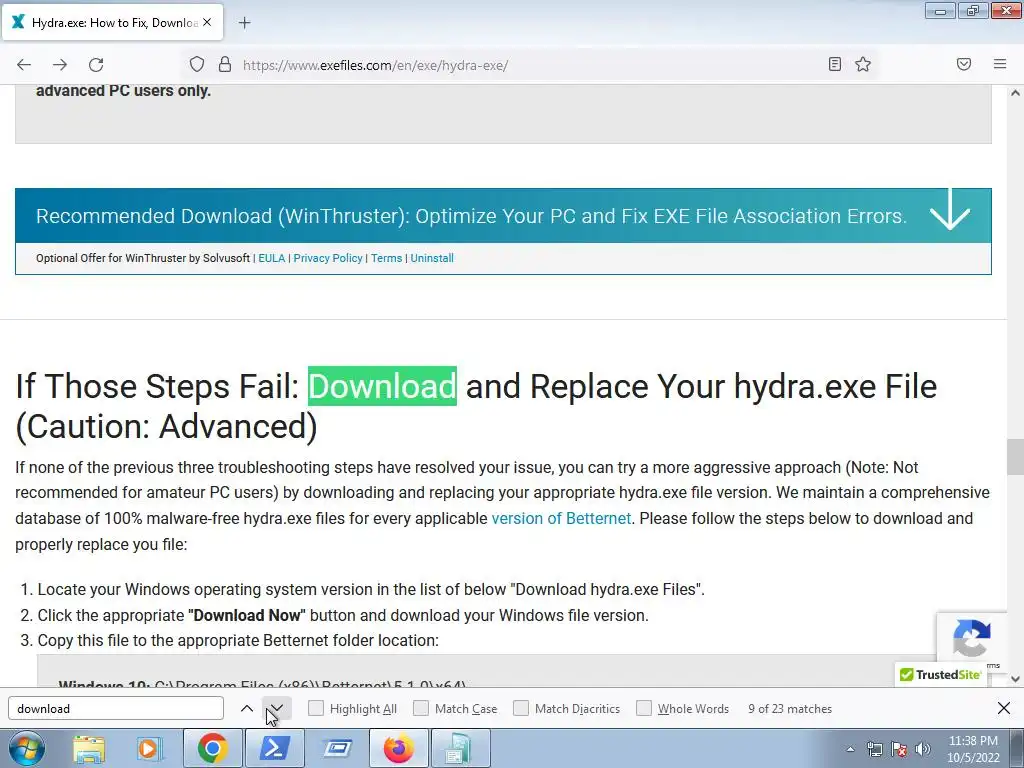
Task: Click the highlighted 'Download' word in heading
Action: pyautogui.click(x=382, y=386)
